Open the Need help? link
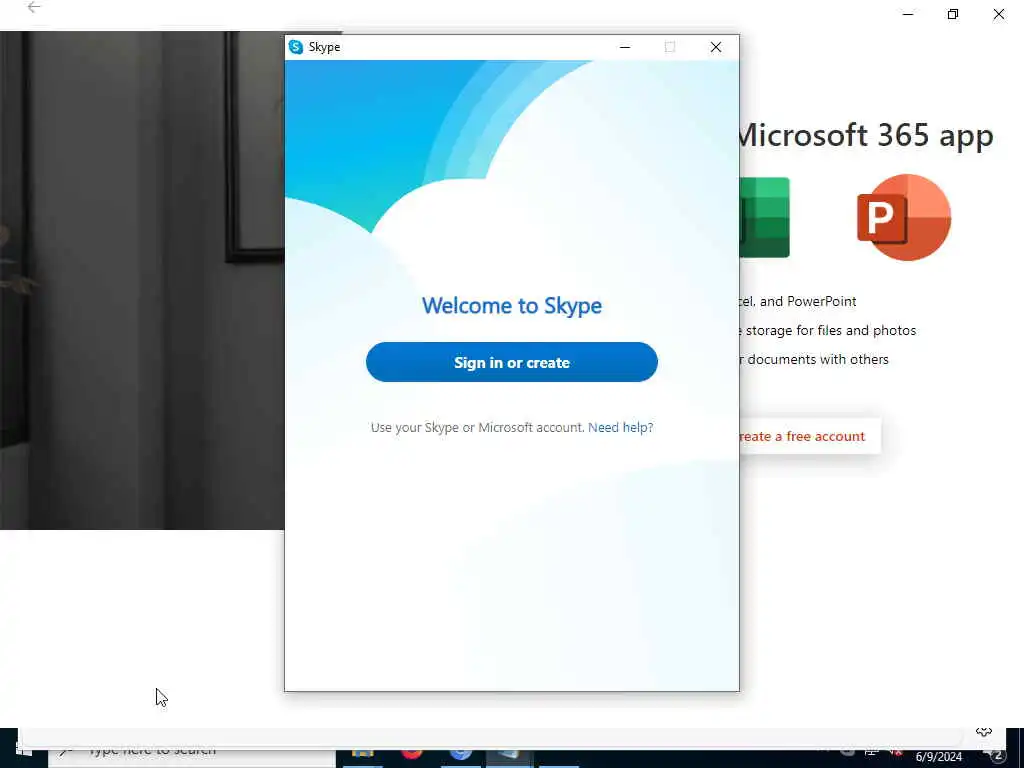The height and width of the screenshot is (768, 1024). click(620, 427)
